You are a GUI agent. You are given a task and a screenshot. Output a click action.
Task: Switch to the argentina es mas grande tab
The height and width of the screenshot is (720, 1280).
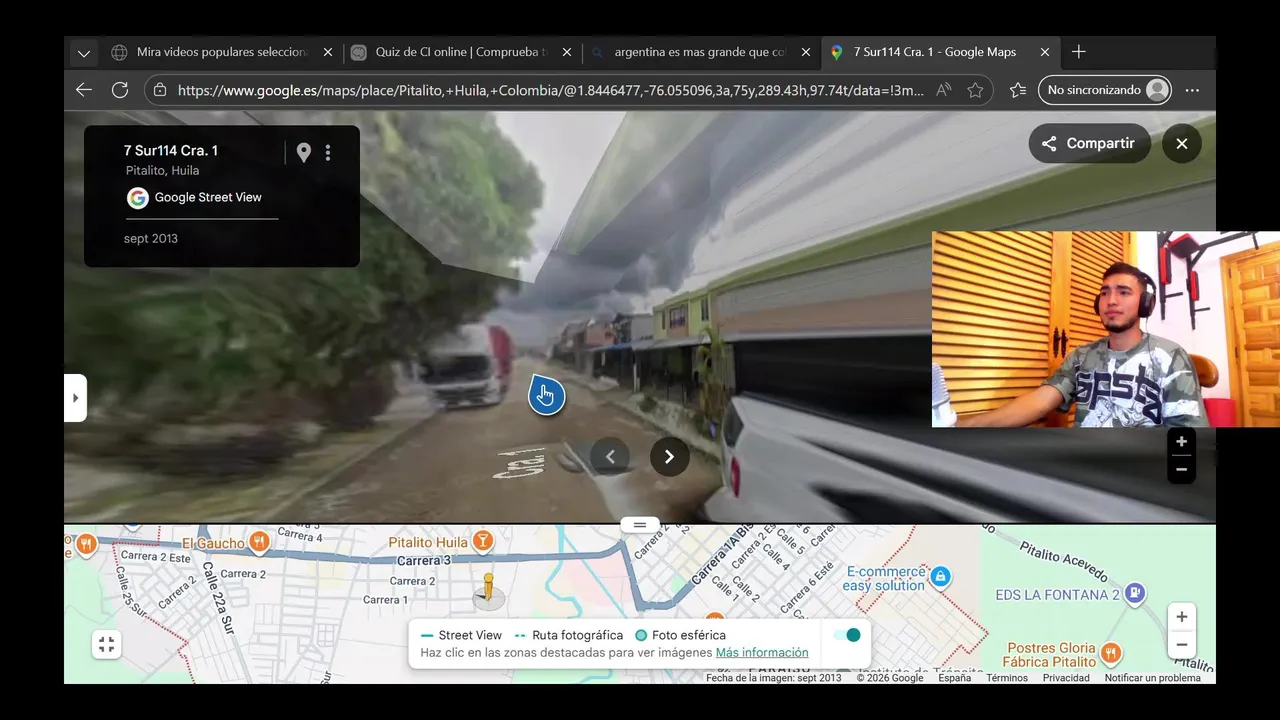tap(700, 52)
